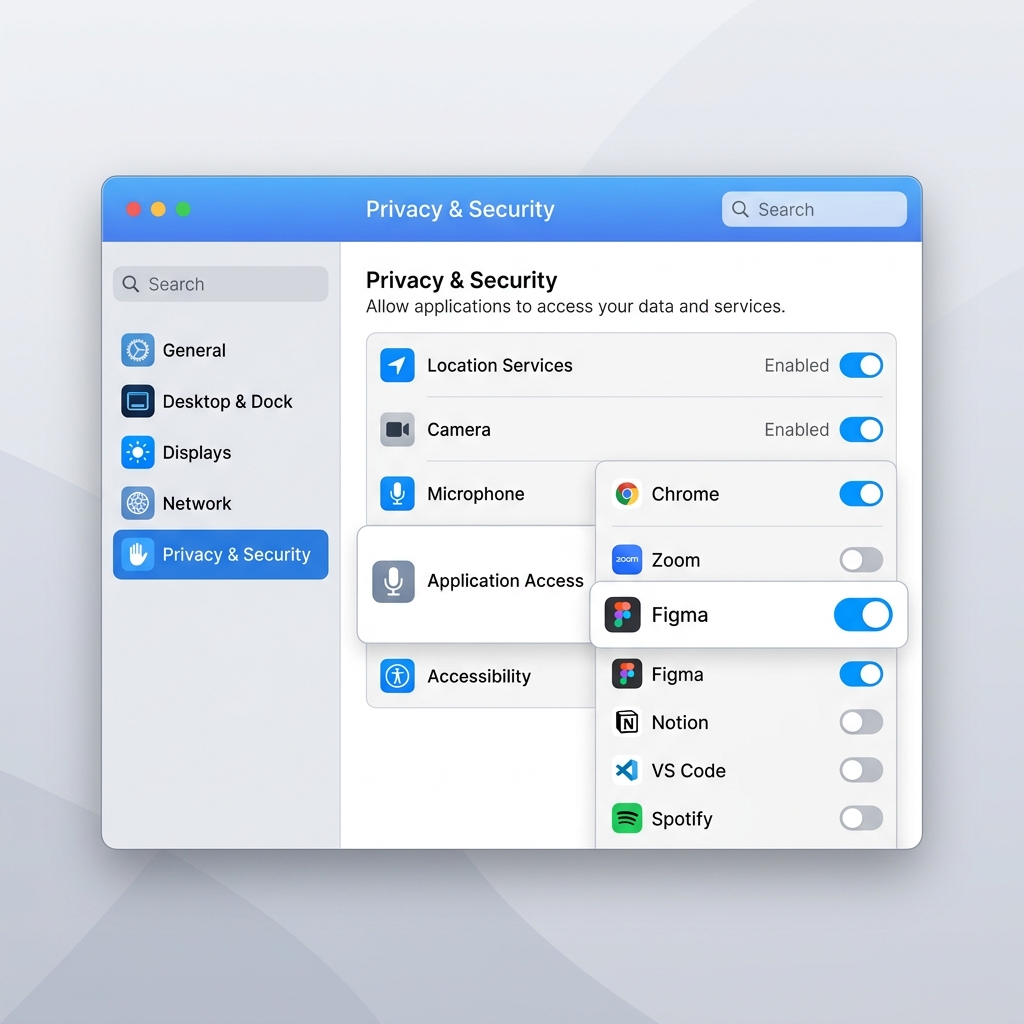This screenshot has height=1024, width=1024.
Task: Click the gray Application Access microphone icon
Action: tap(393, 581)
